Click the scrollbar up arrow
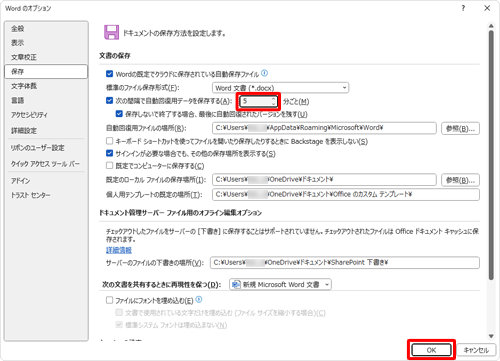This screenshot has width=500, height=361. pos(491,26)
